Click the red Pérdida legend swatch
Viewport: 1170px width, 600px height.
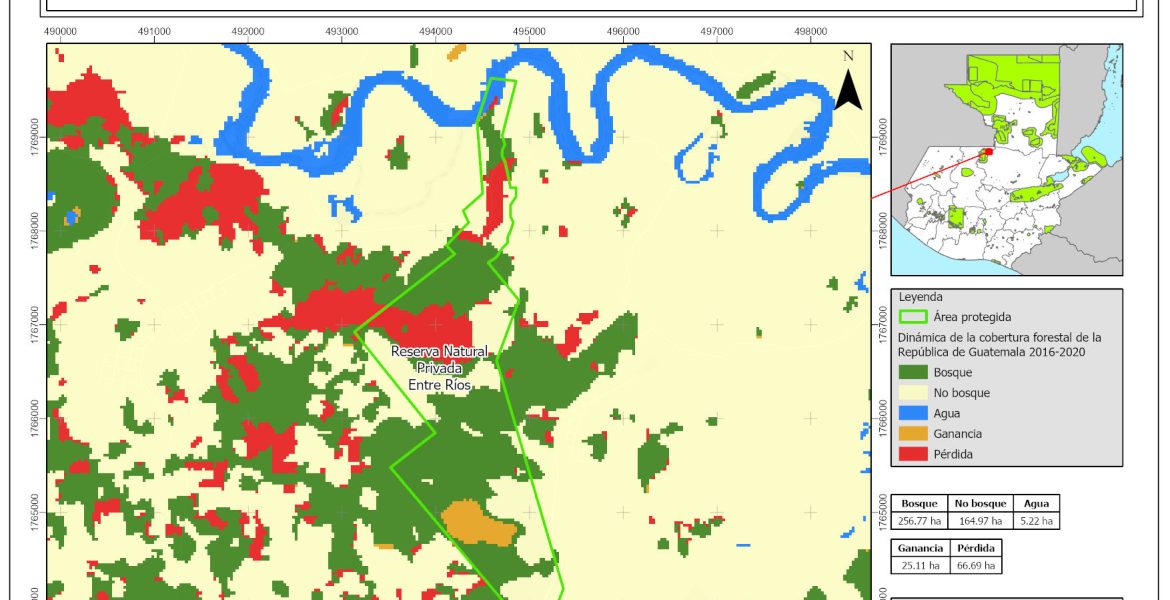pos(912,454)
